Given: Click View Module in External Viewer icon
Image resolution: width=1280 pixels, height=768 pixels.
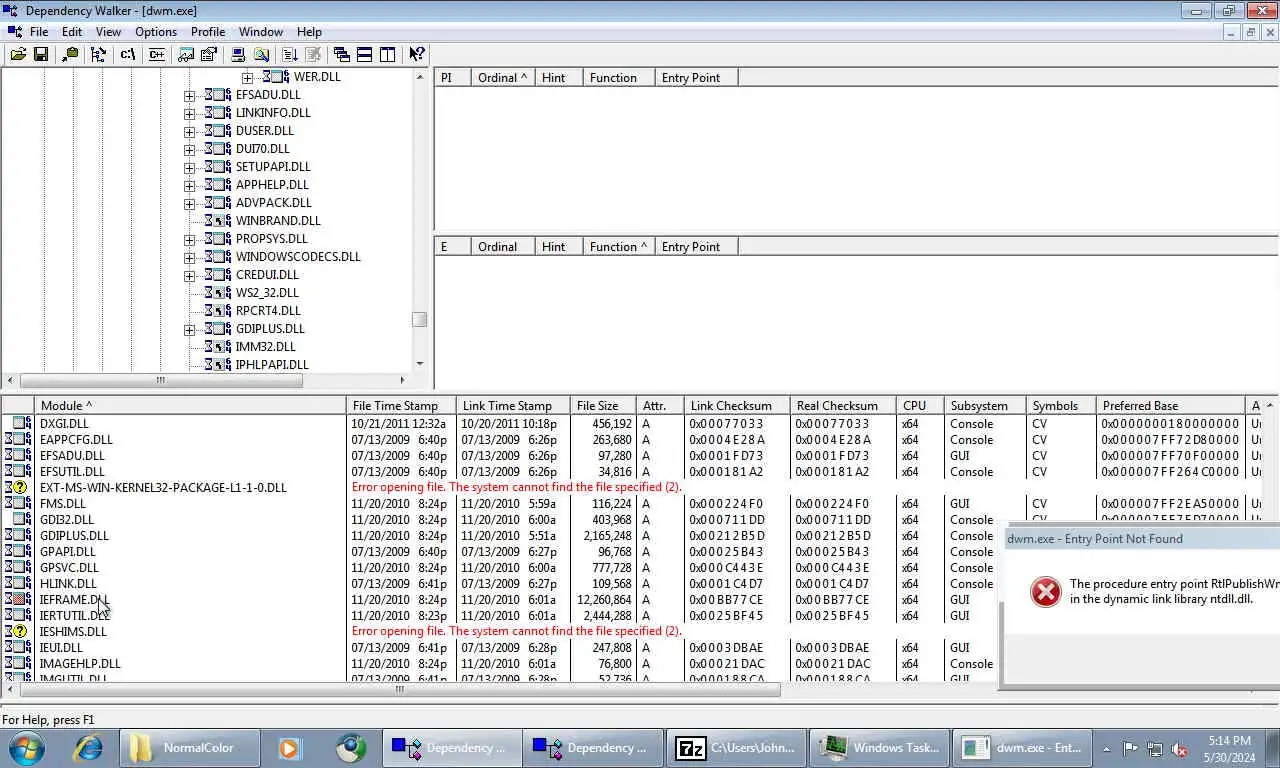Looking at the screenshot, I should [186, 55].
